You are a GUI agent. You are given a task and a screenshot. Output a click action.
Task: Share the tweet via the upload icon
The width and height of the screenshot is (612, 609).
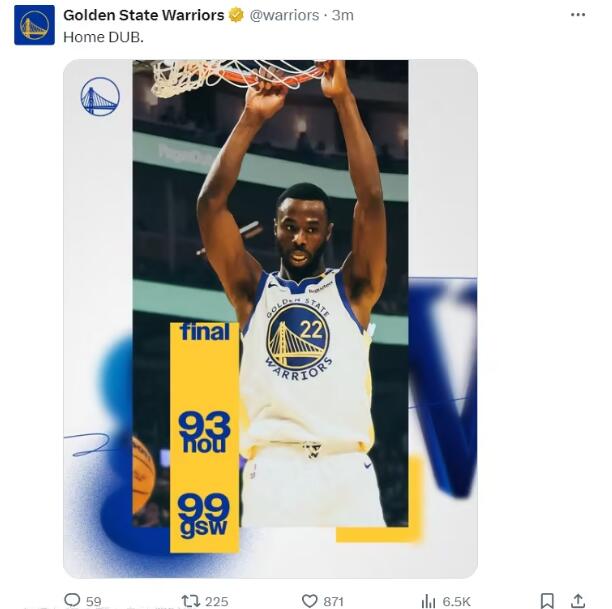coord(577,600)
